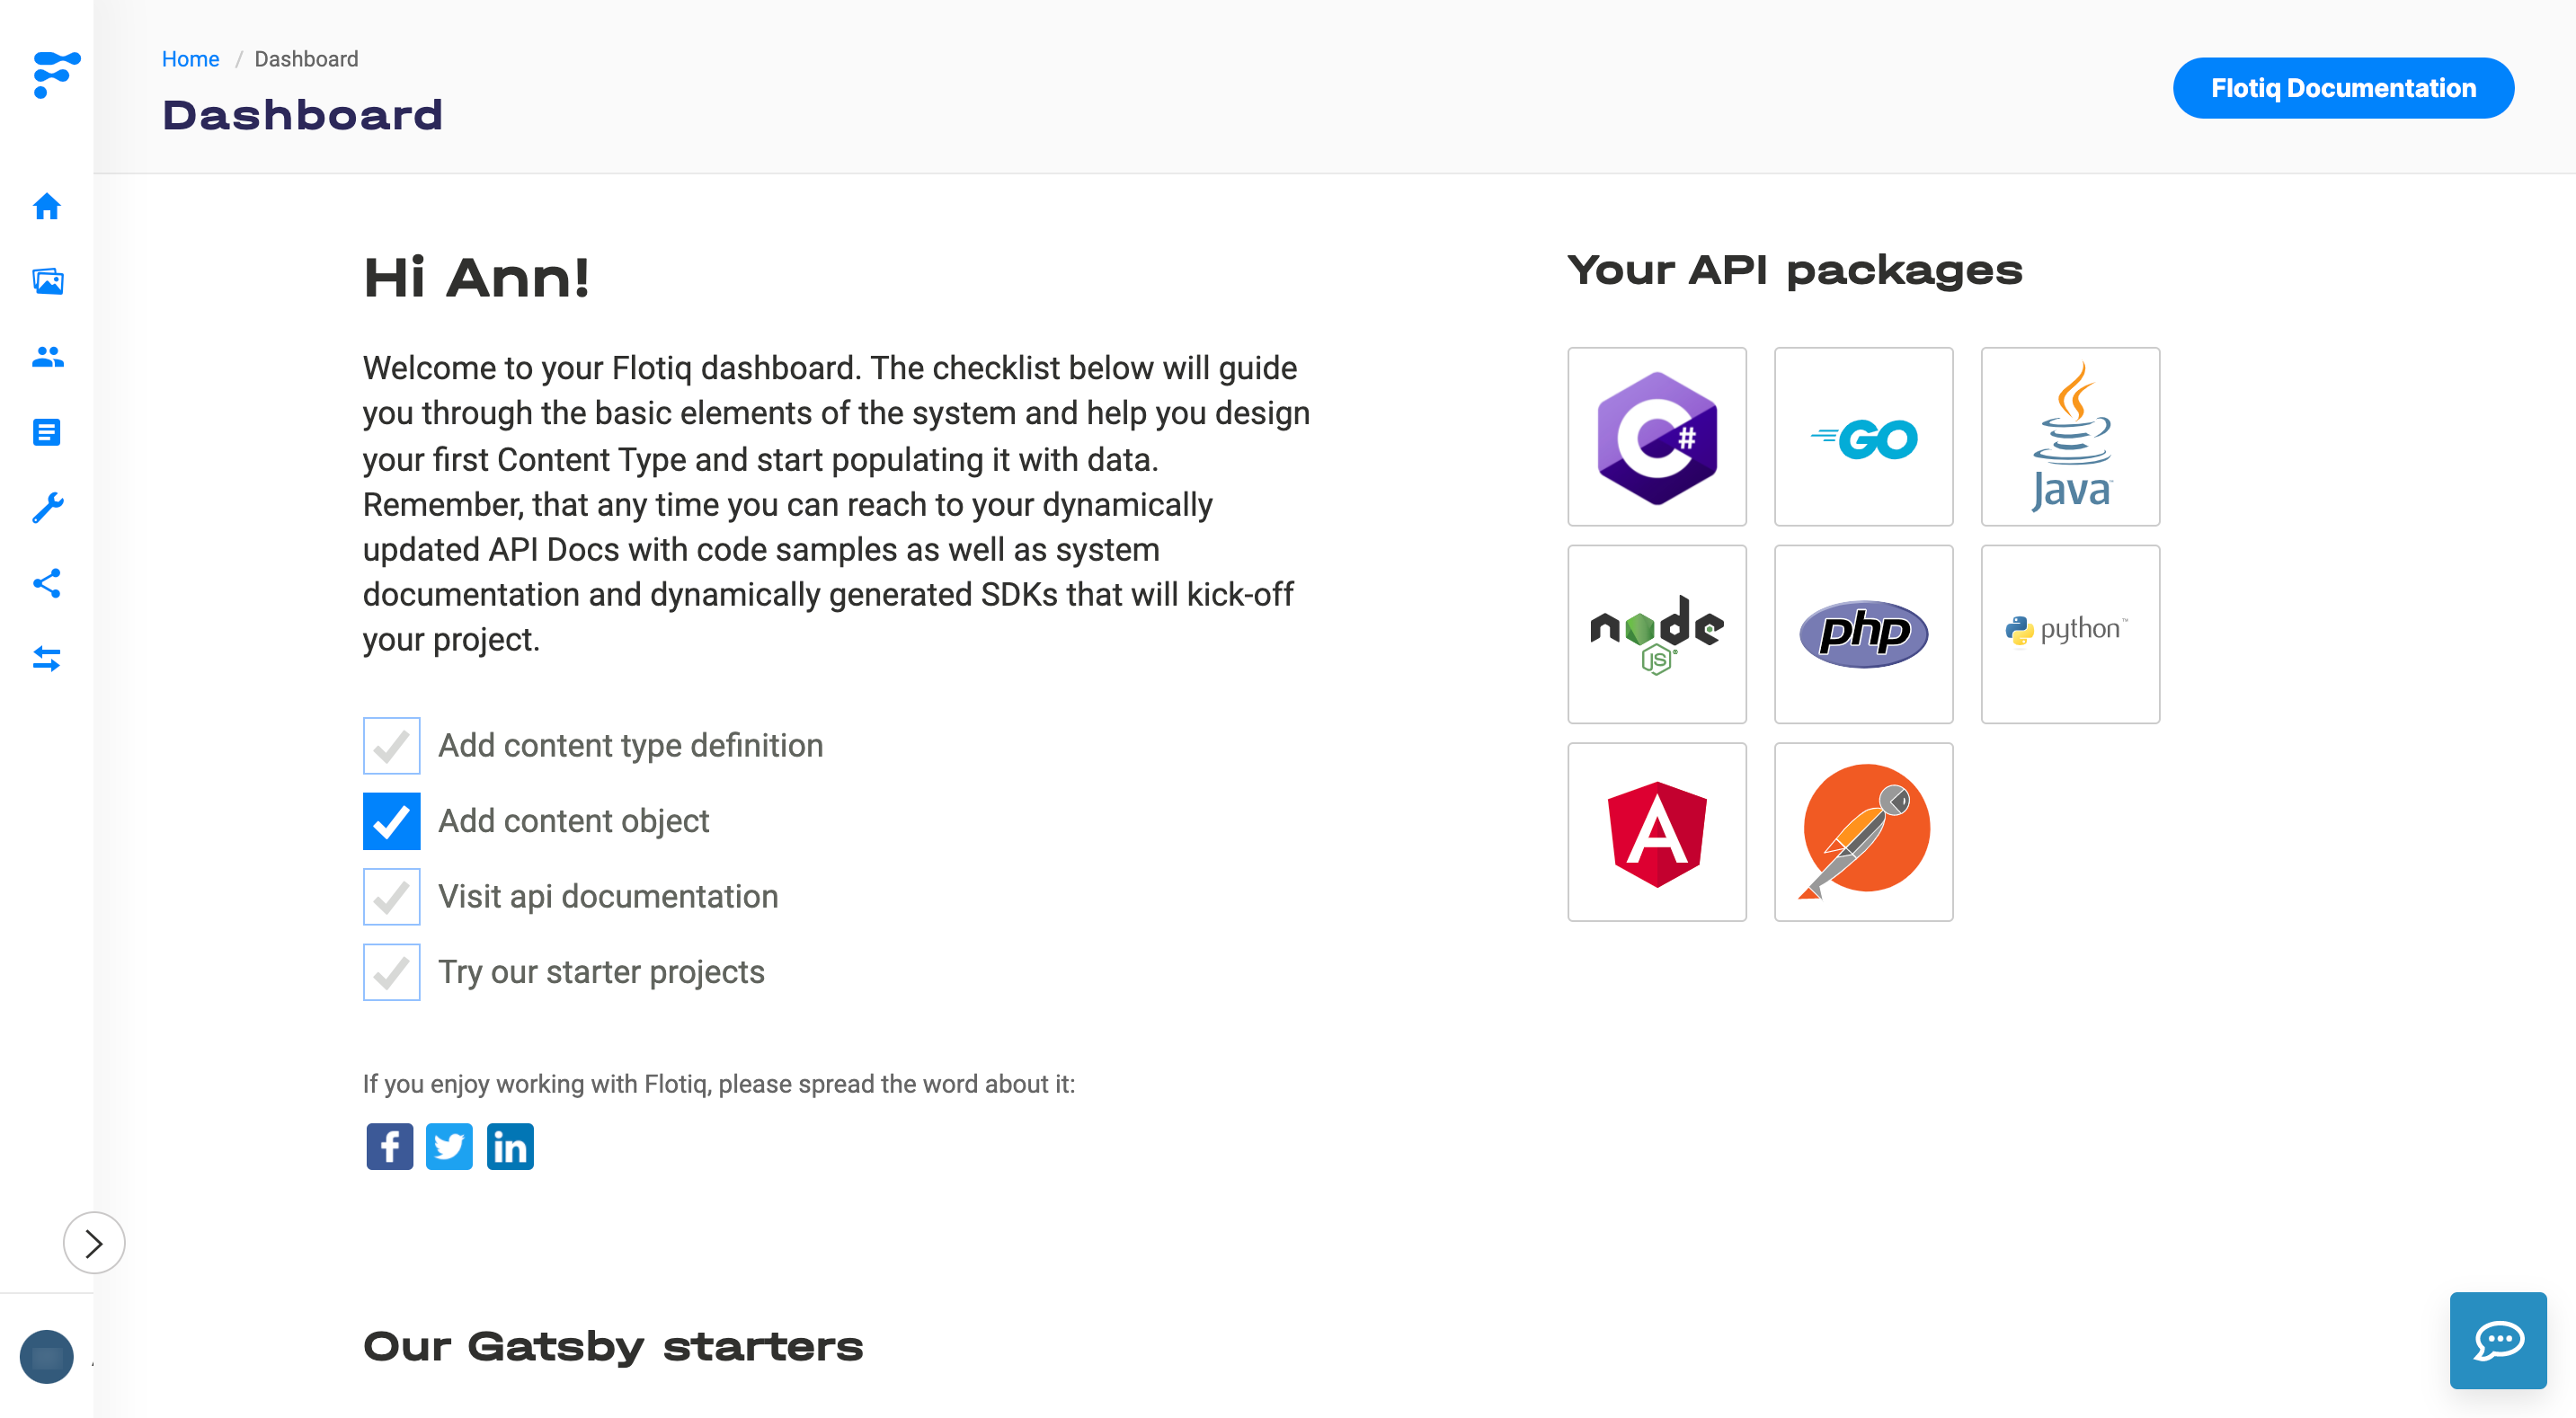Select the Go API package icon
Image resolution: width=2576 pixels, height=1418 pixels.
(x=1863, y=437)
